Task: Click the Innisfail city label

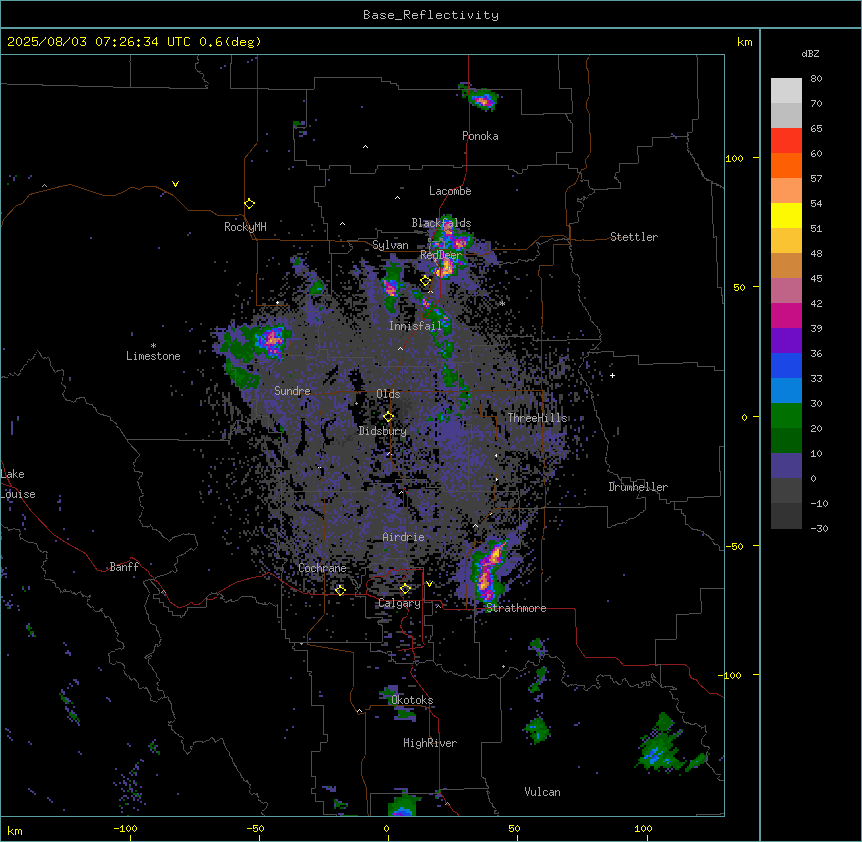Action: click(415, 326)
